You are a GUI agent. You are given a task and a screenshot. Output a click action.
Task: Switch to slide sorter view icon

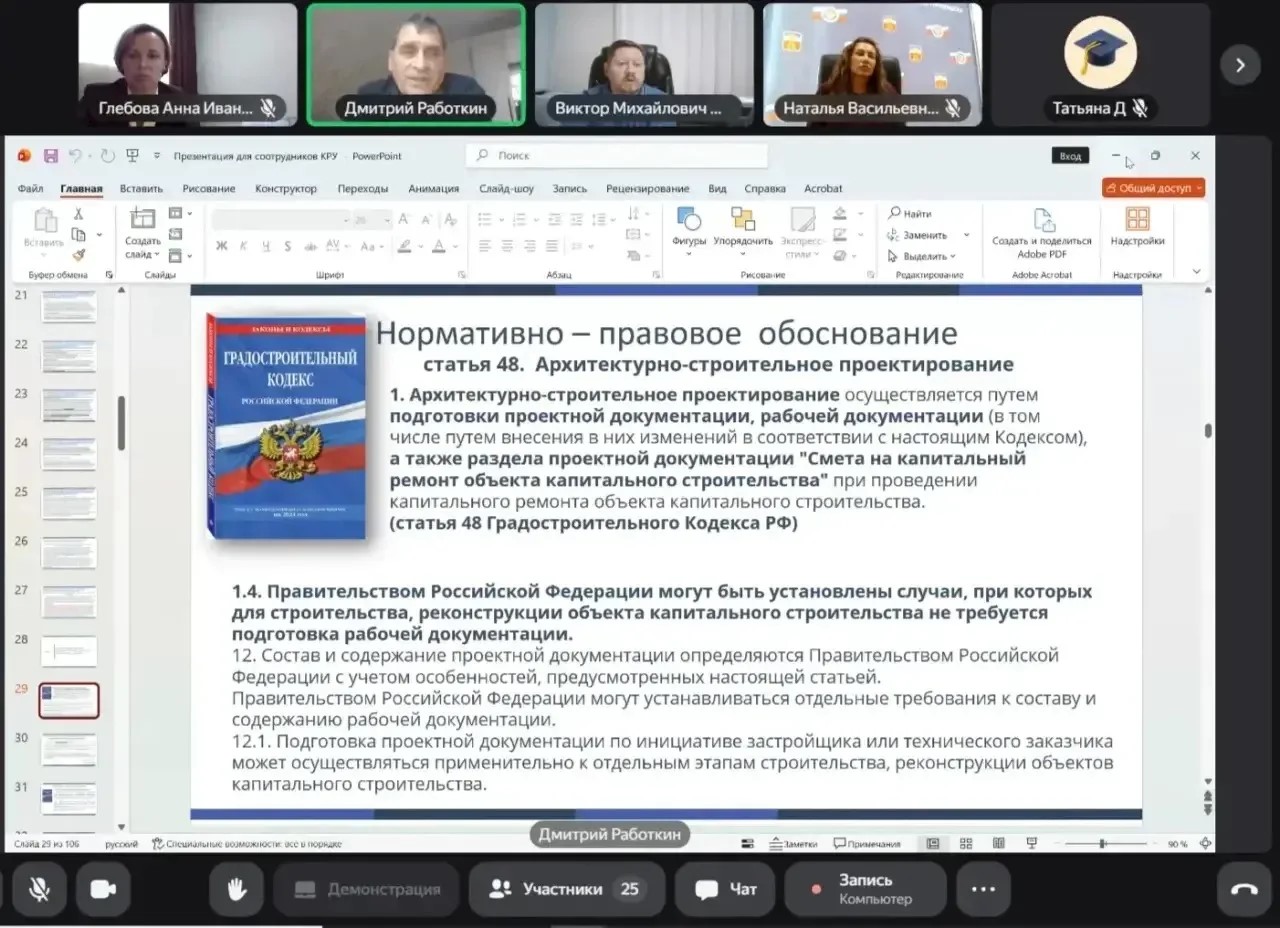coord(966,844)
